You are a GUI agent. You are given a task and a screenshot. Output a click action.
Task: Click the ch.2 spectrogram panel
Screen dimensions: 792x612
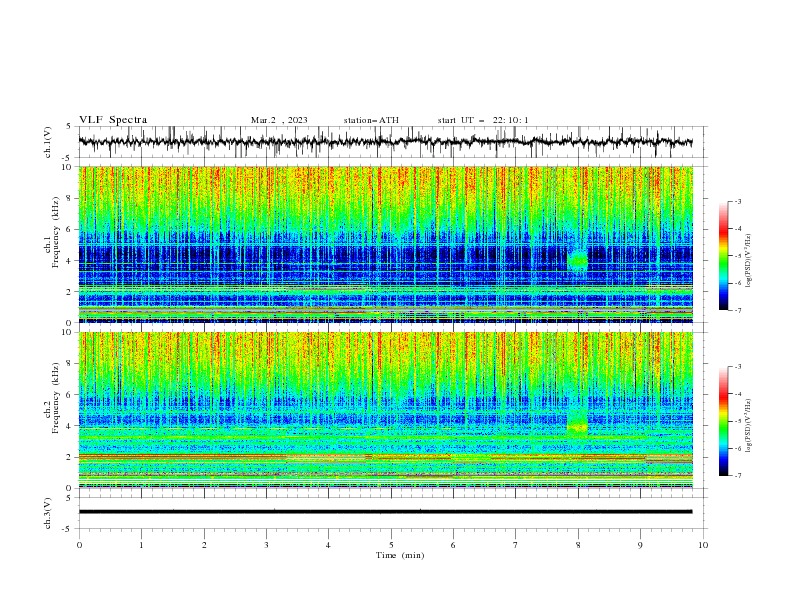tap(385, 410)
